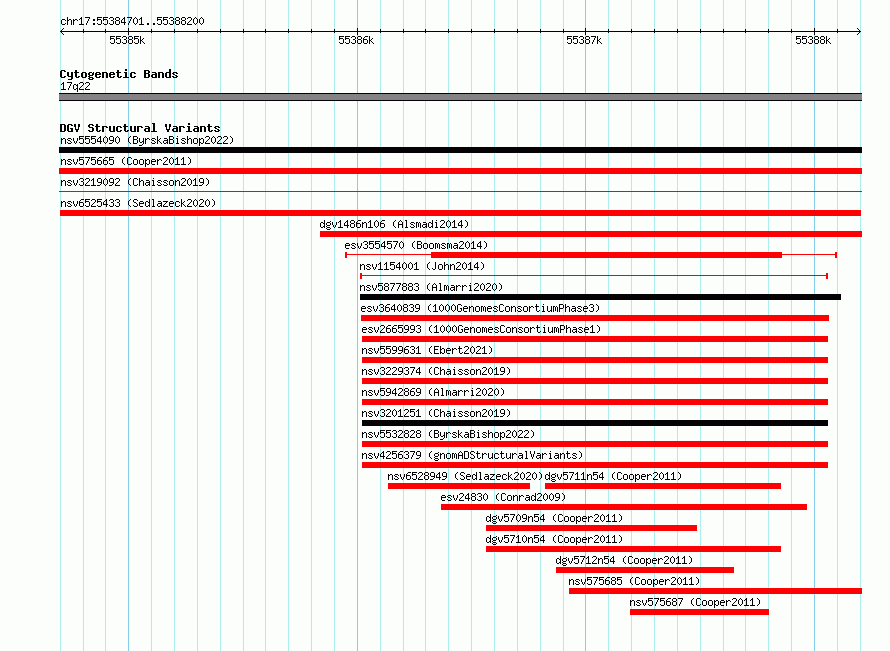Click nsv5942869 (Almarri2020) label
Viewport: 890px width, 651px height.
(x=433, y=392)
